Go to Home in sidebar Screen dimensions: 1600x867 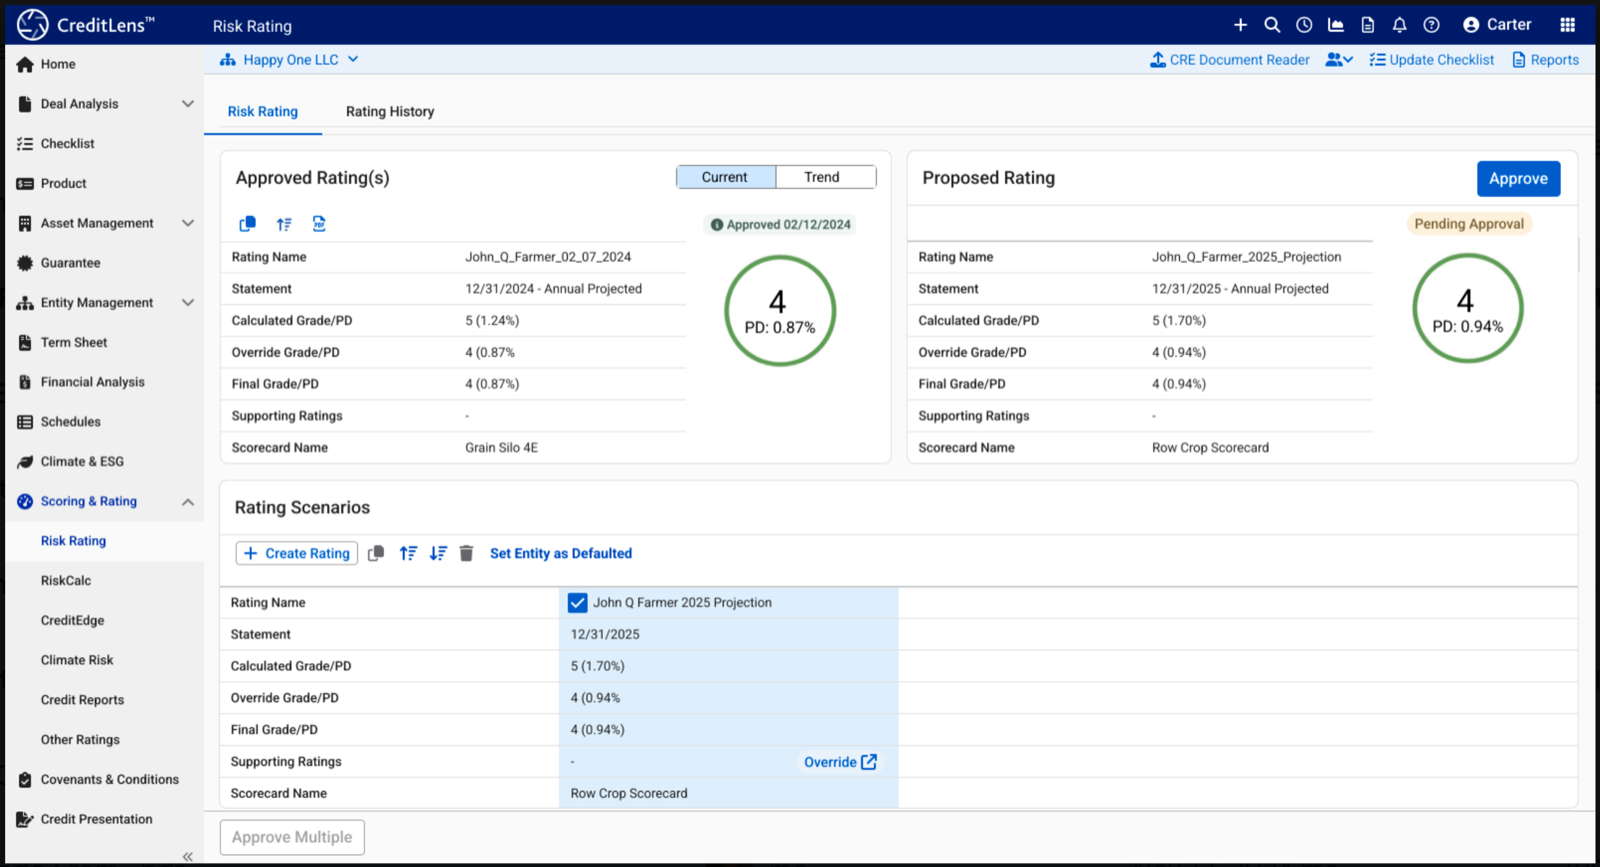58,64
